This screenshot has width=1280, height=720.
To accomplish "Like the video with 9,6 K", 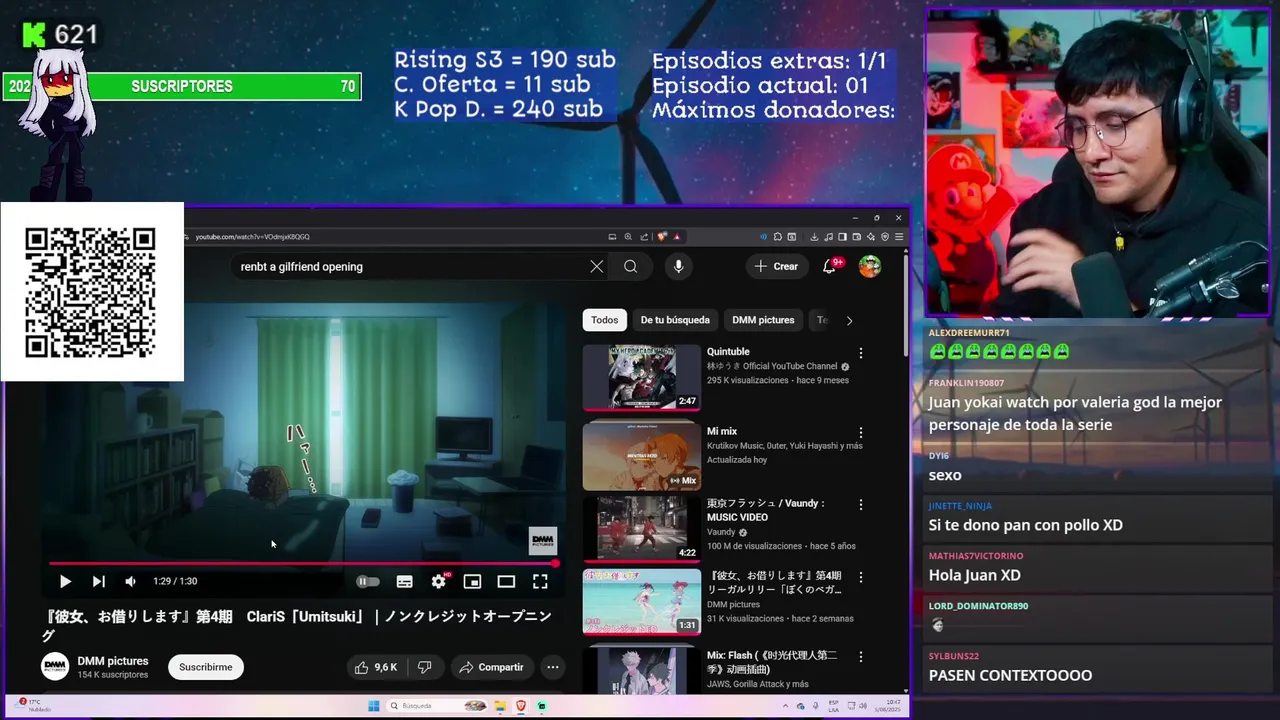I will [x=376, y=667].
